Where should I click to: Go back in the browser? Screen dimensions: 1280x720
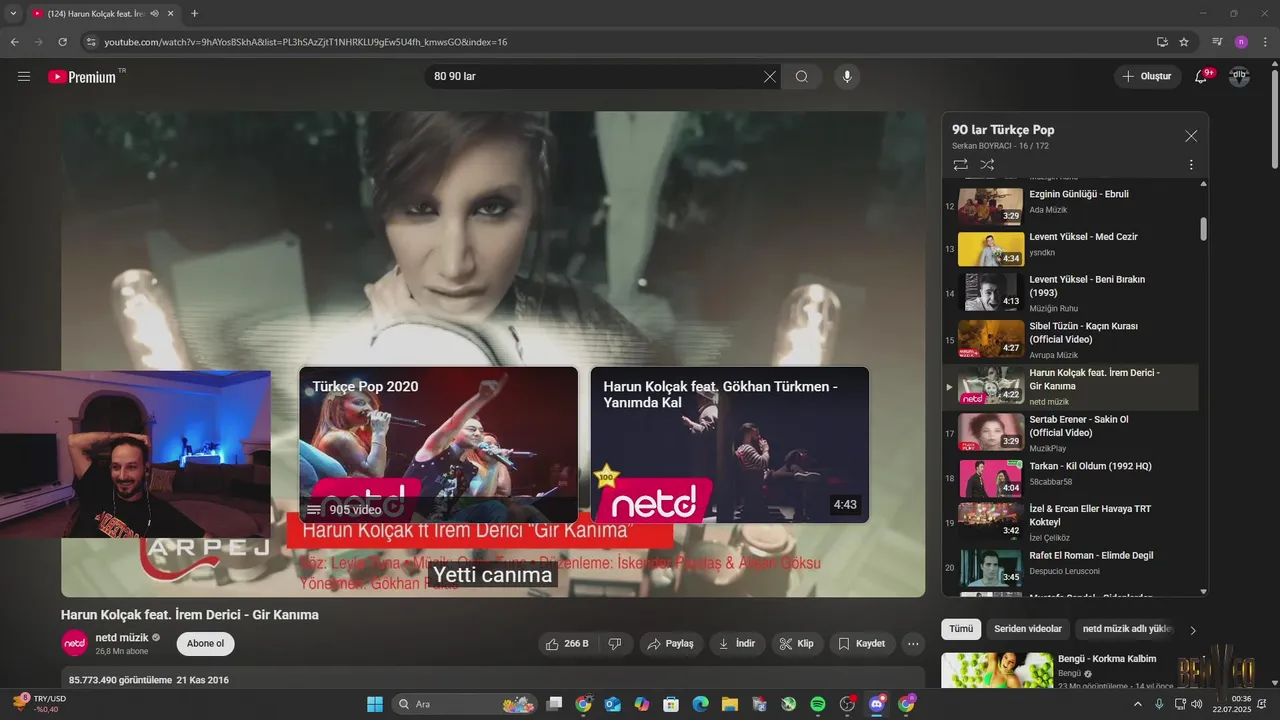[x=14, y=42]
